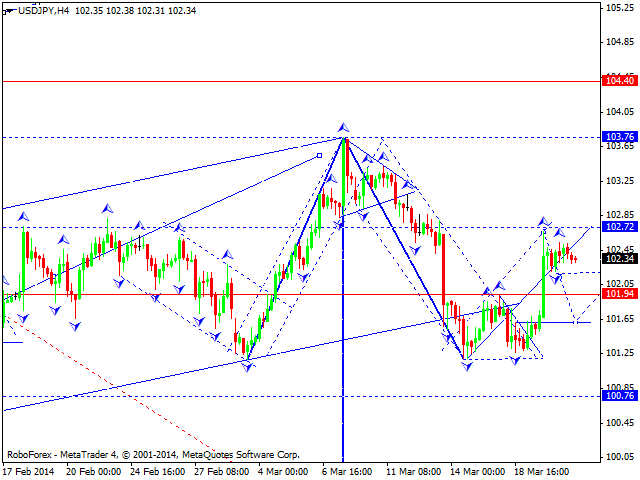
Task: Click the fractal arrow below the 14 Mar low
Action: click(x=466, y=367)
